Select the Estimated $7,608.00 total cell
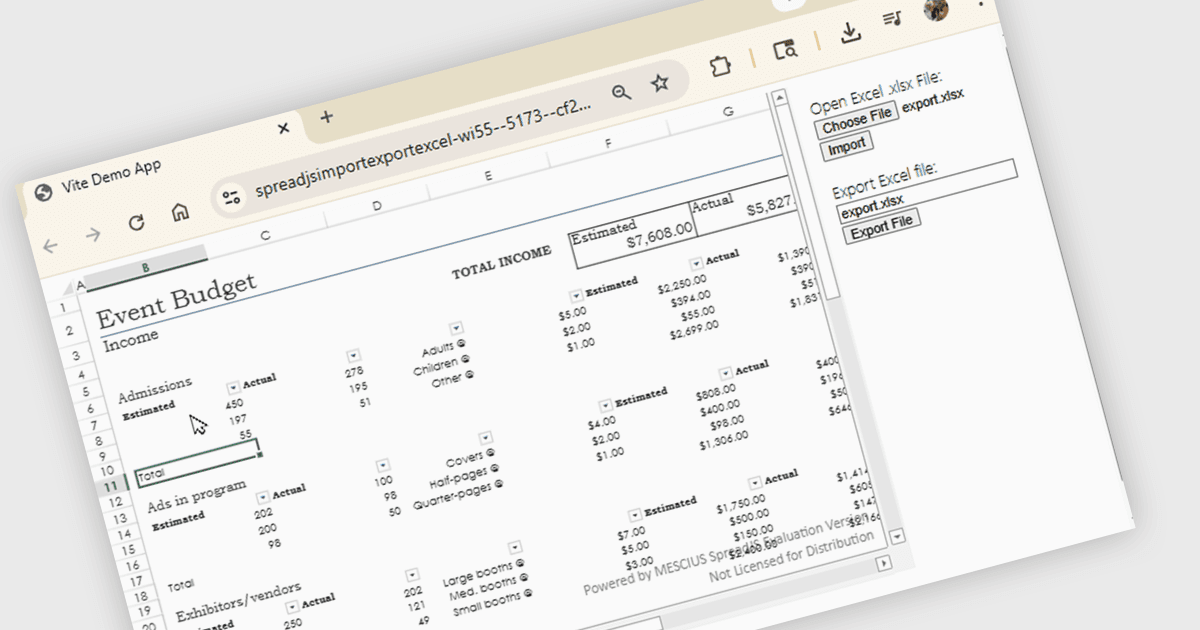This screenshot has height=630, width=1200. pos(633,236)
